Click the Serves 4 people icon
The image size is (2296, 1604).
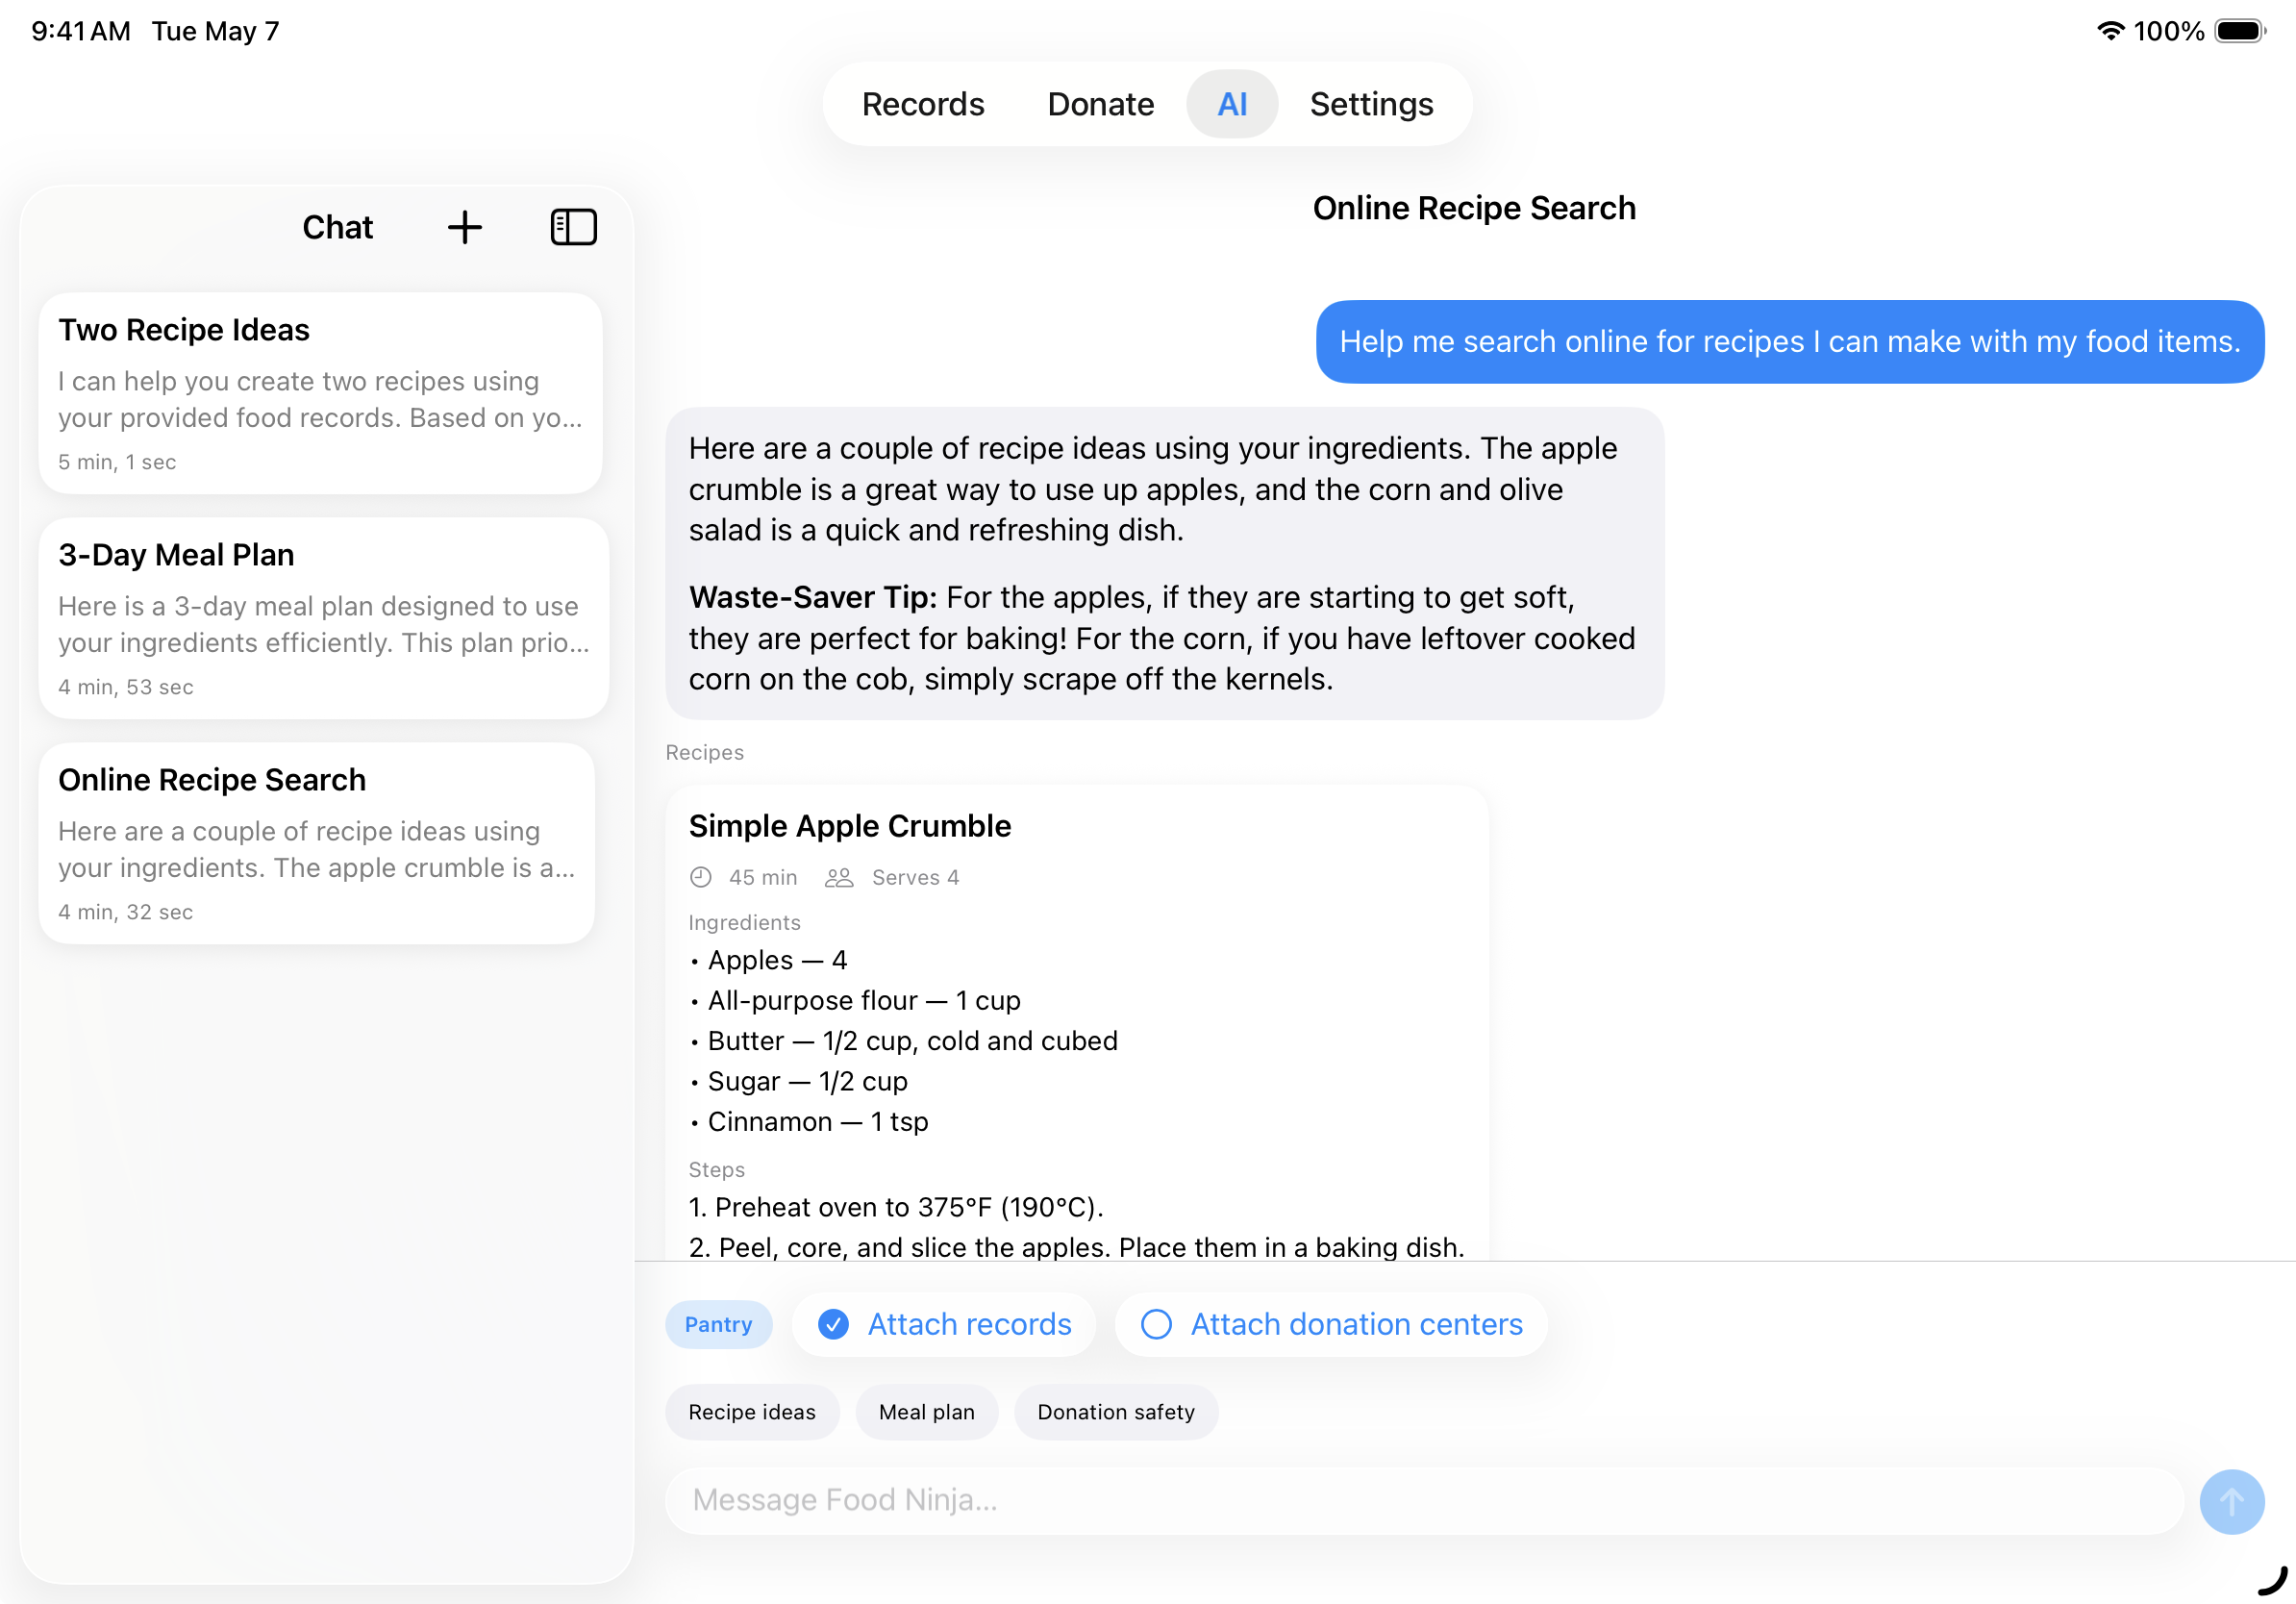click(x=840, y=877)
